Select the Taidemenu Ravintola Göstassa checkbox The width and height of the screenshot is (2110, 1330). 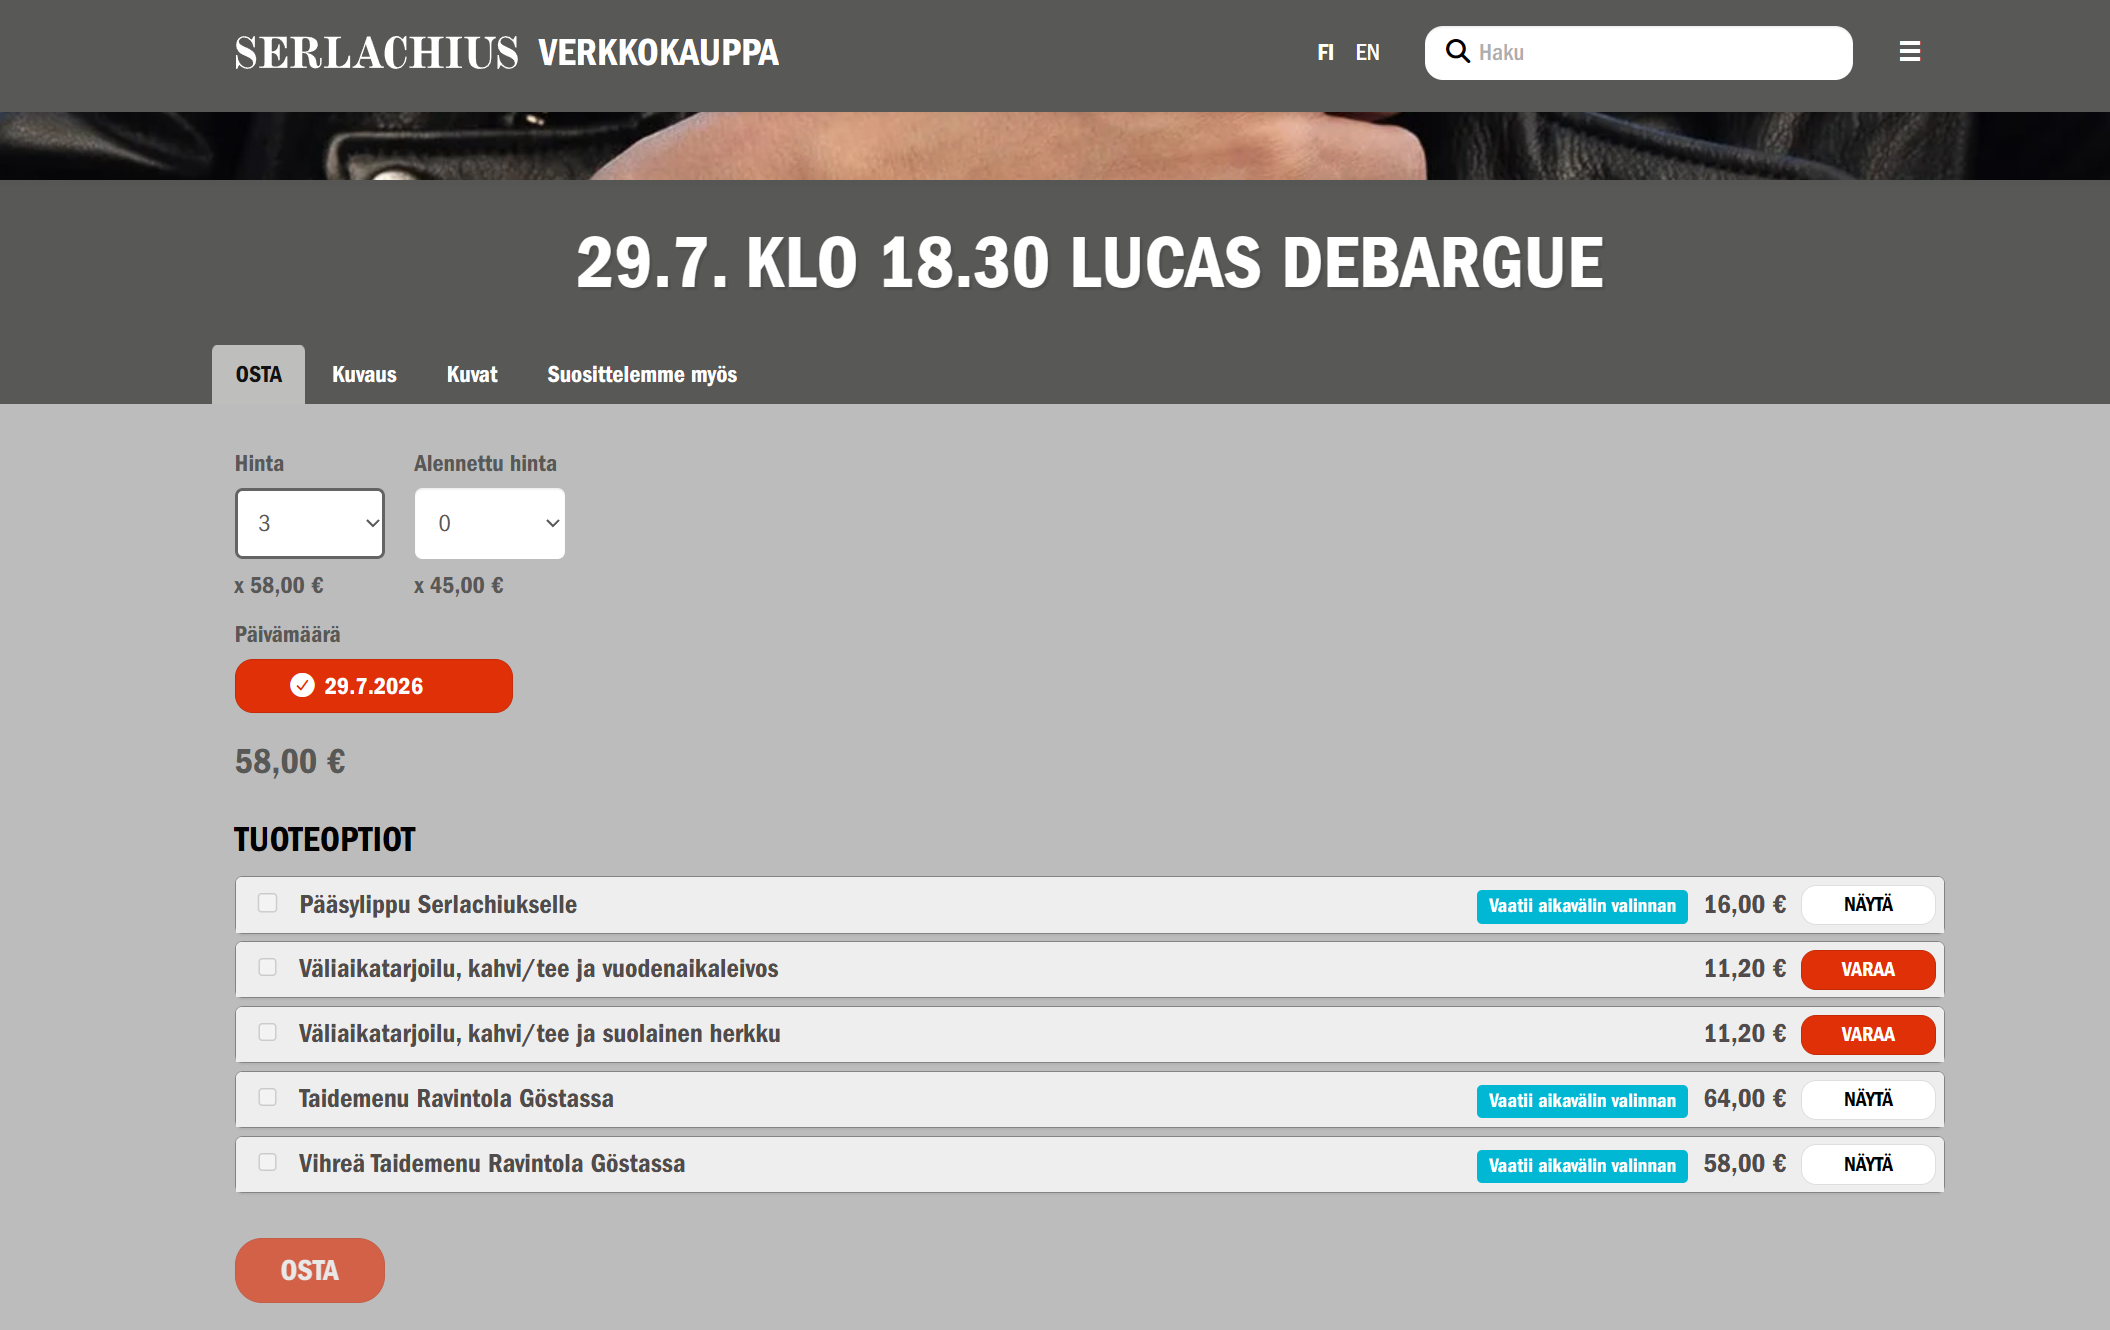(267, 1097)
